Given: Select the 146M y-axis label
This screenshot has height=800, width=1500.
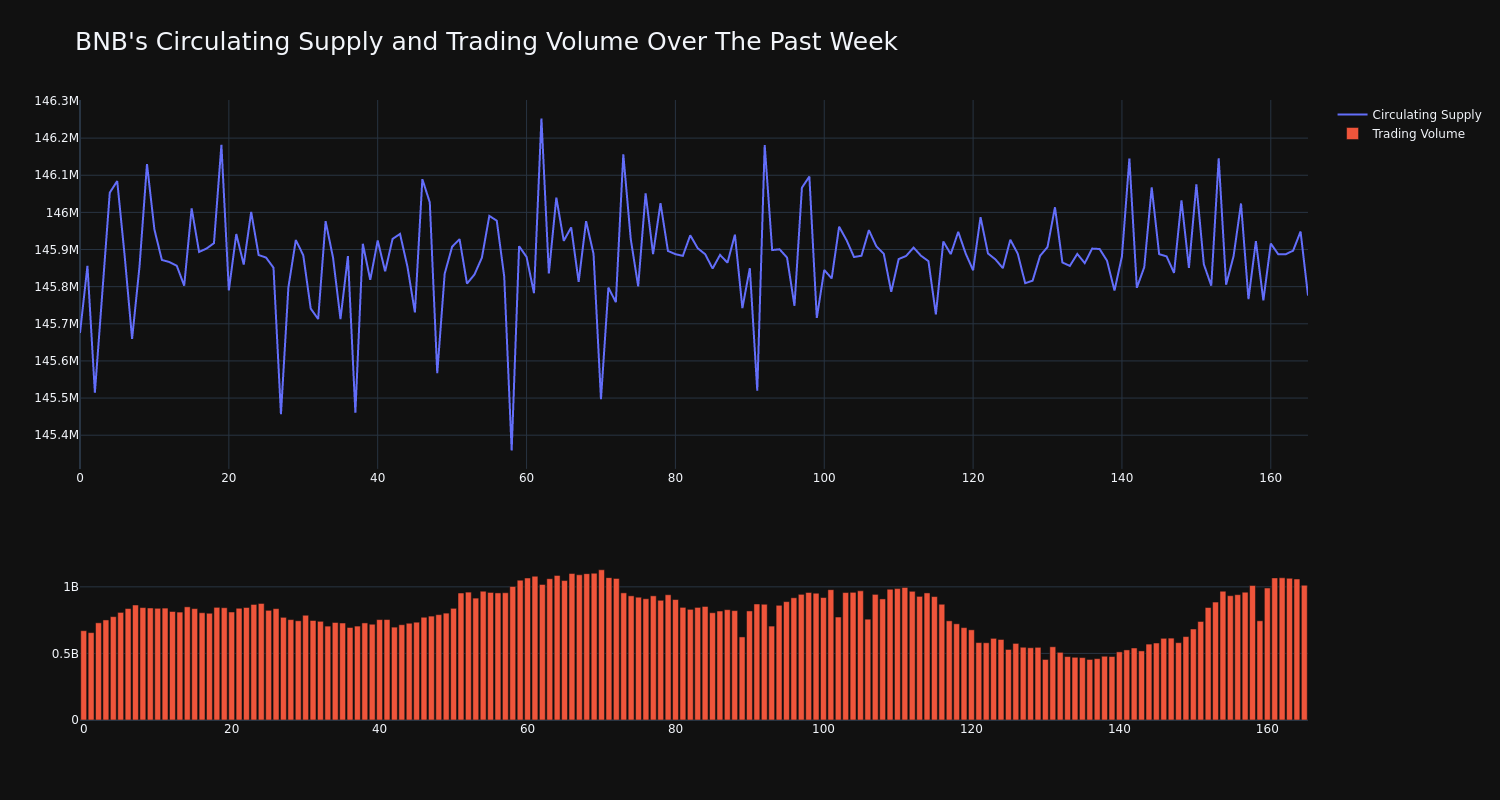Looking at the screenshot, I should [62, 212].
